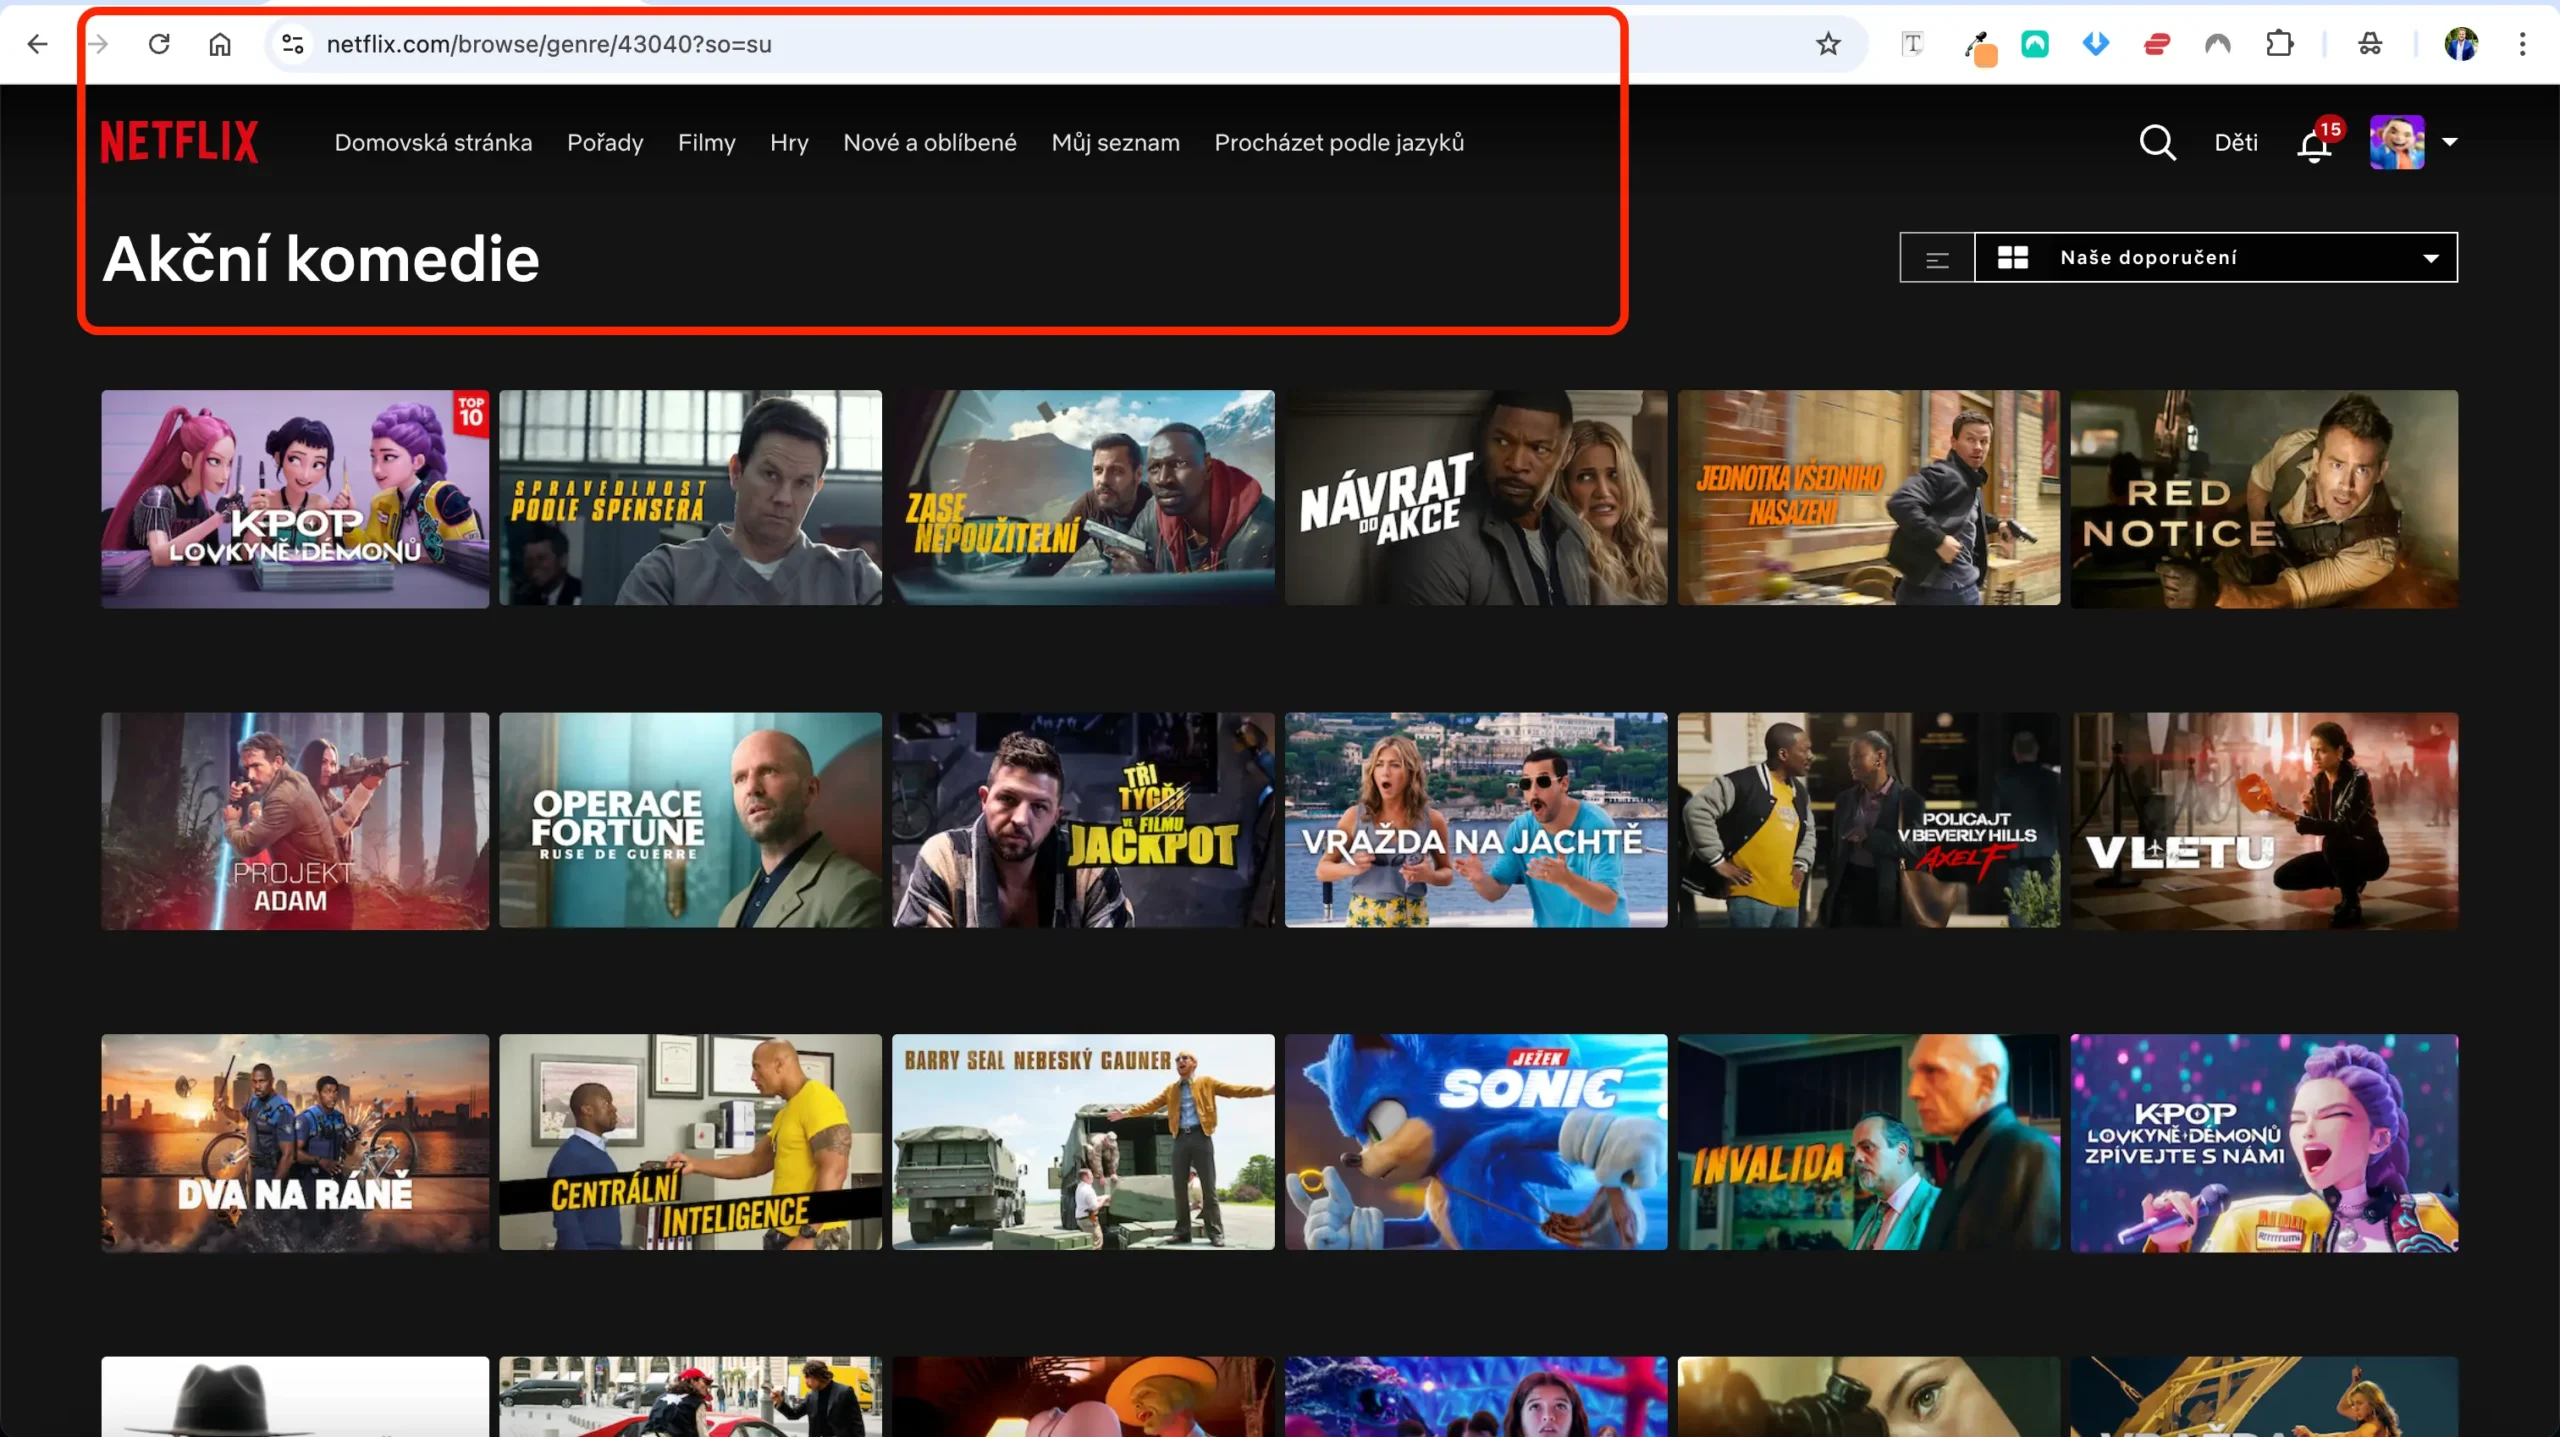The image size is (2560, 1437).
Task: Bookmark the page with the star icon
Action: coord(1829,44)
